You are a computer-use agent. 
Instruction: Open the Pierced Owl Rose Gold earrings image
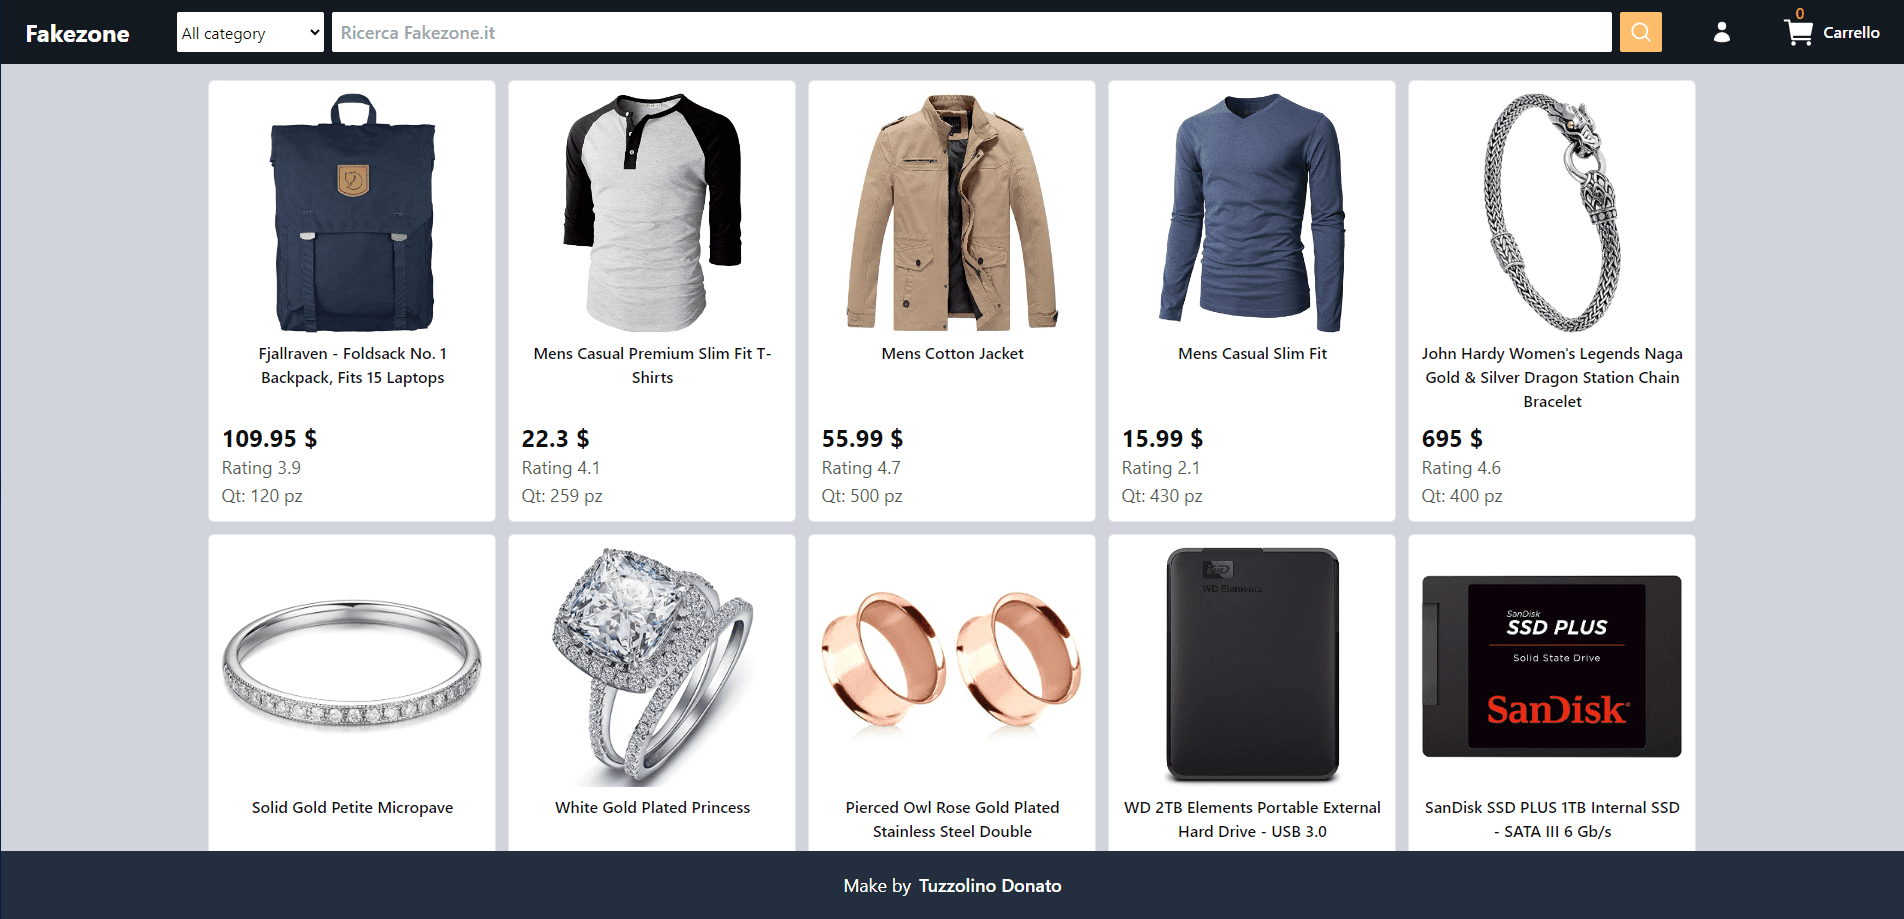point(952,660)
